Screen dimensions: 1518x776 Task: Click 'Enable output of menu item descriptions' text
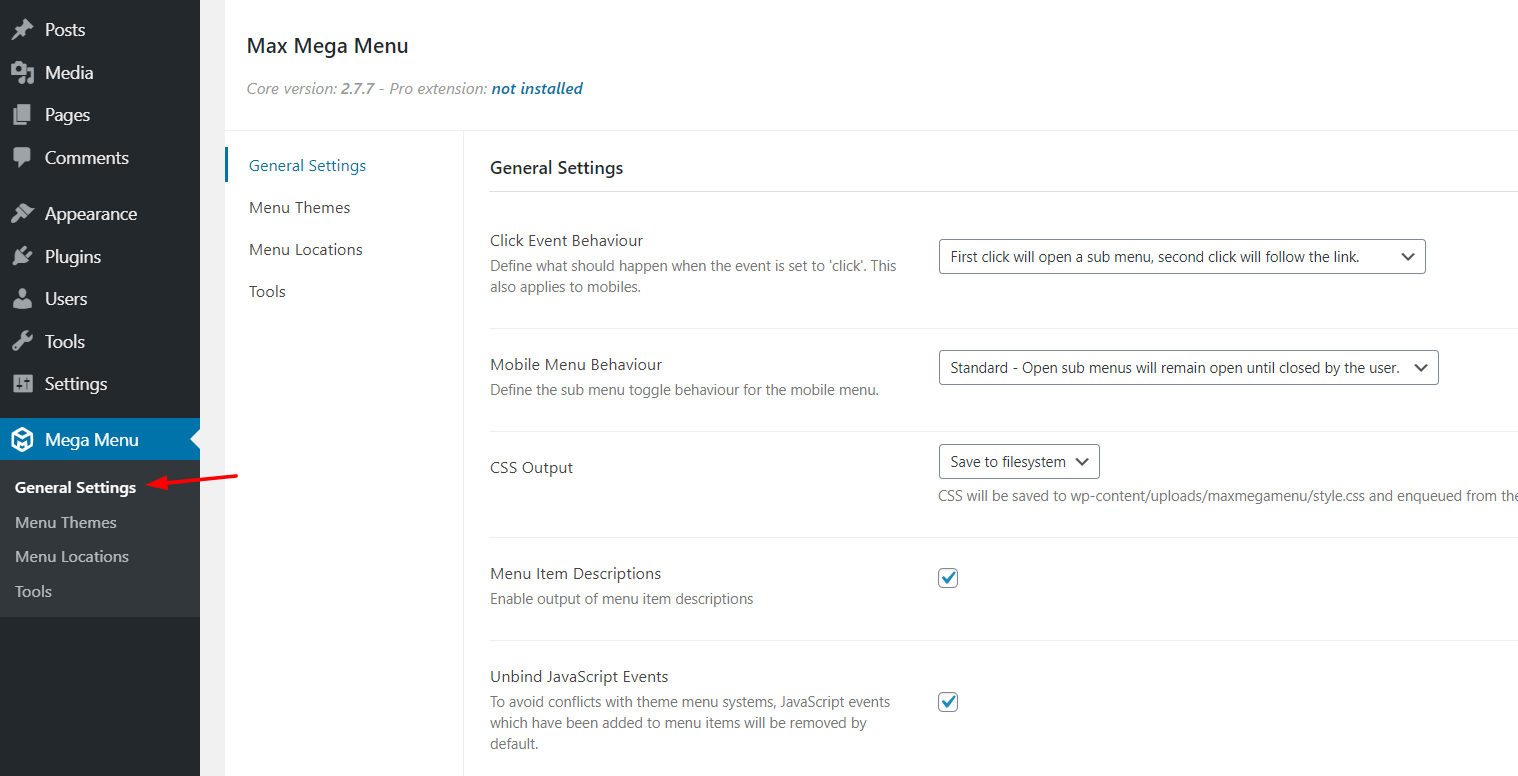coord(622,599)
